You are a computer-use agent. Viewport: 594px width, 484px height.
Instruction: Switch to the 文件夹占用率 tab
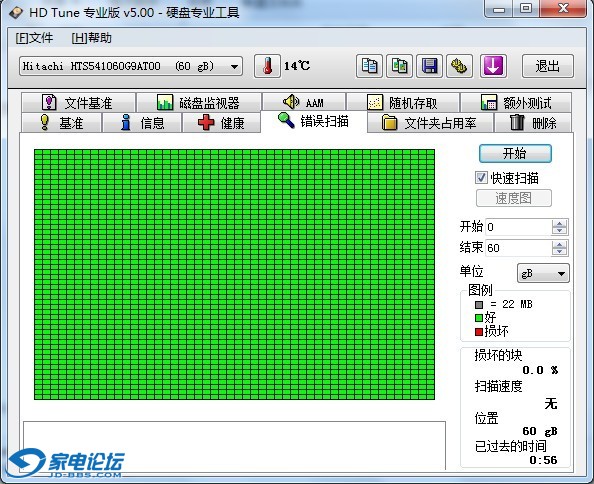click(x=430, y=123)
